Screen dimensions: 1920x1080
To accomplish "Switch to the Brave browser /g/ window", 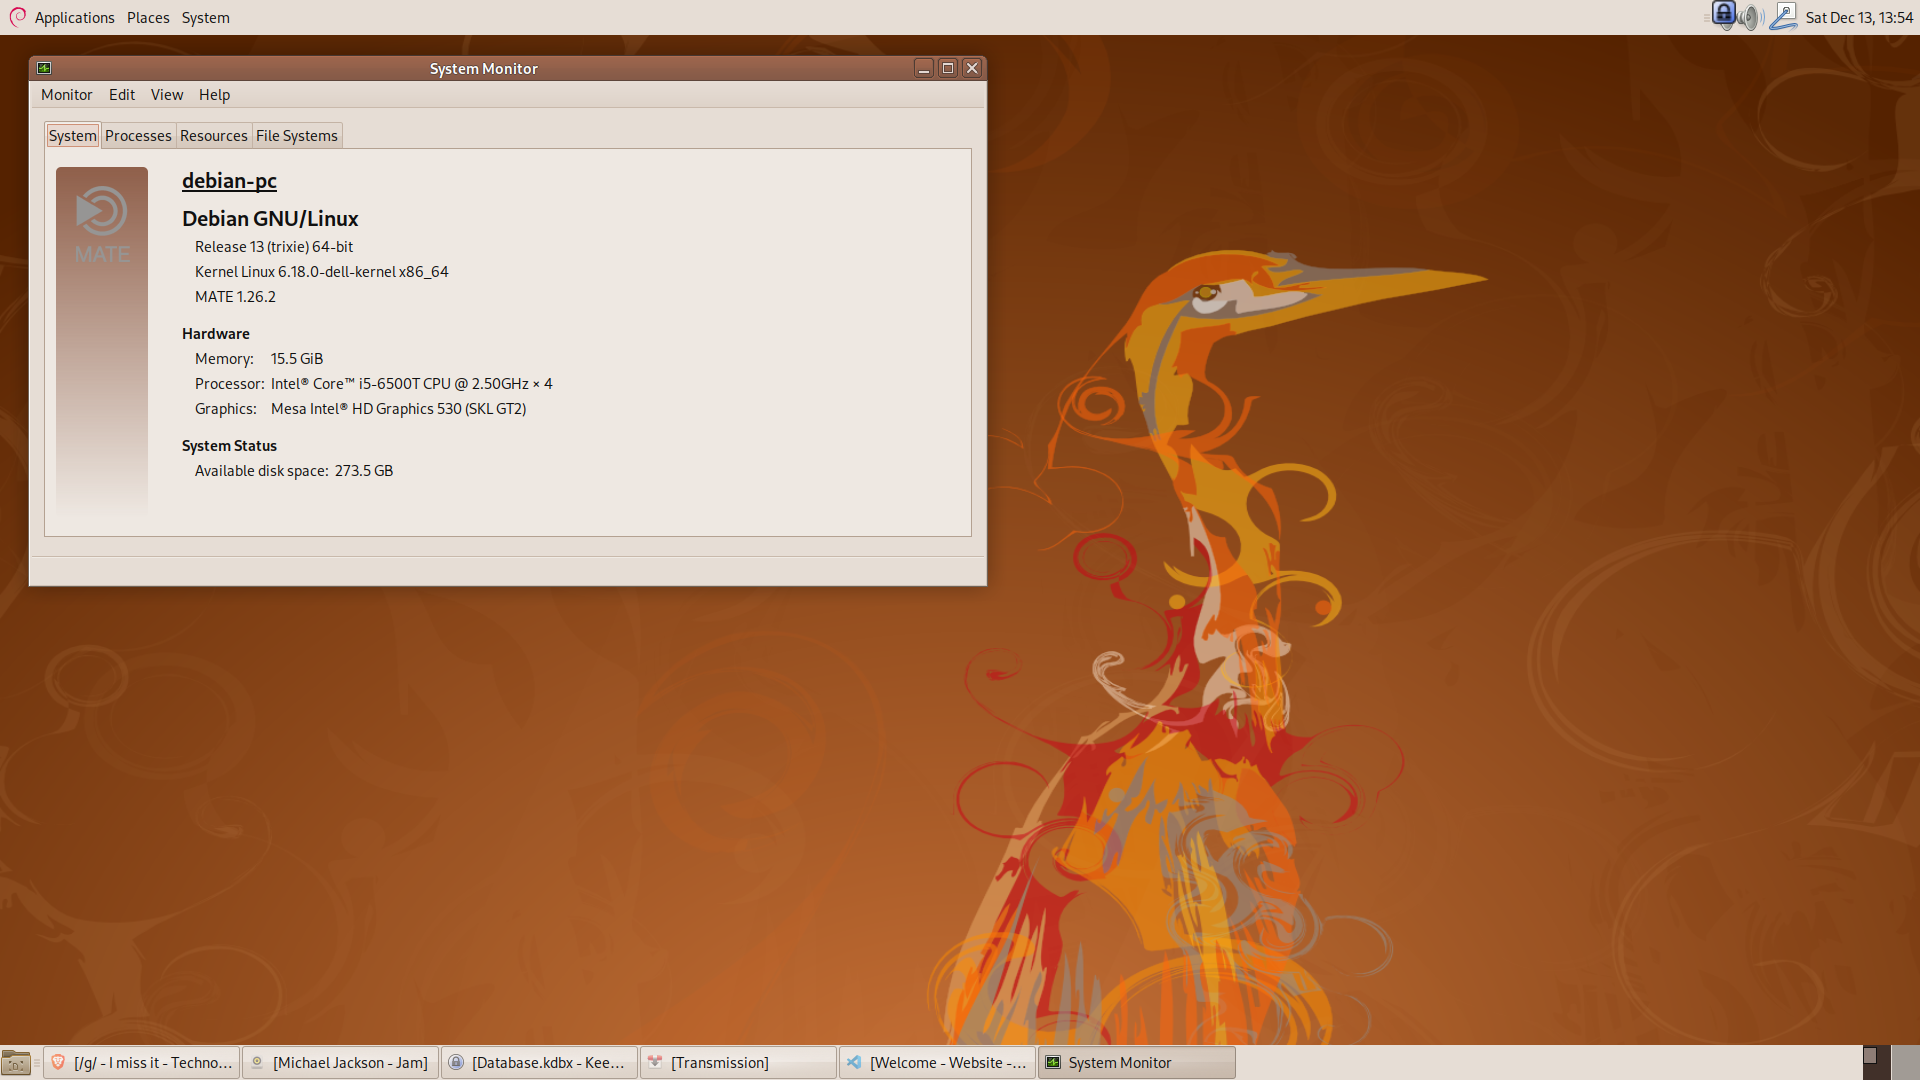I will point(142,1063).
